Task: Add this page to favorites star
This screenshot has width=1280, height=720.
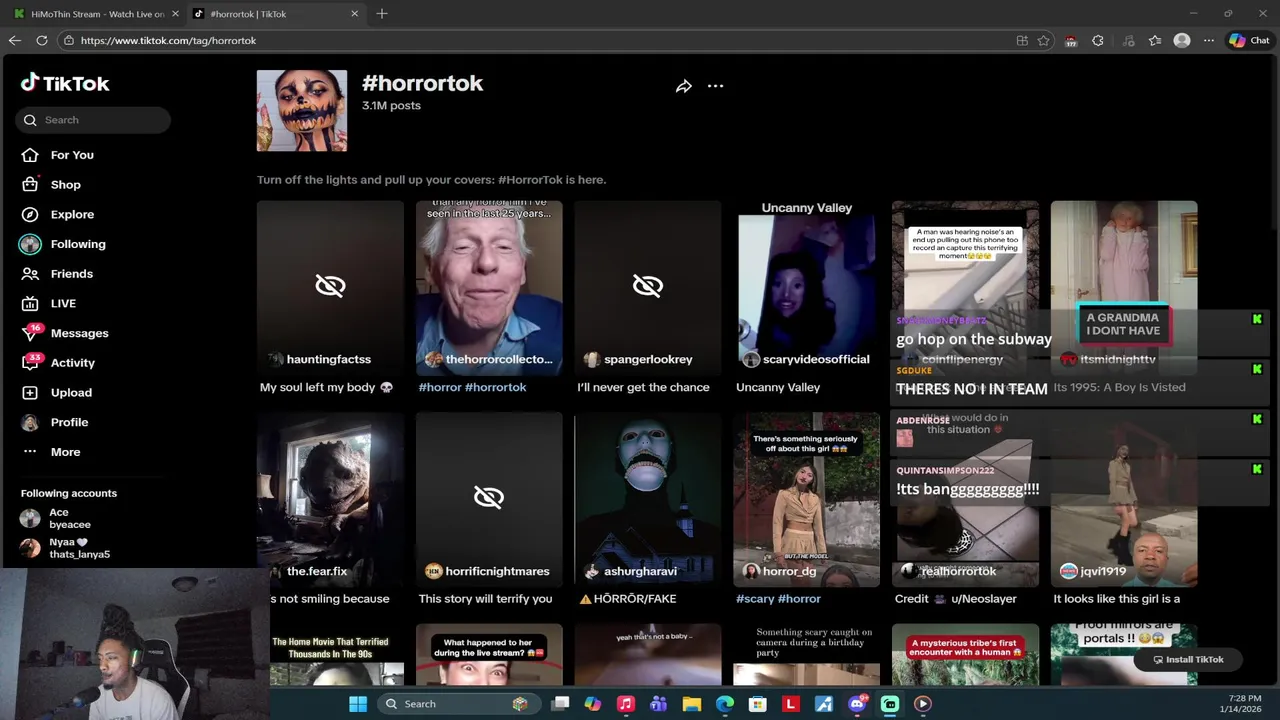Action: [x=1044, y=40]
